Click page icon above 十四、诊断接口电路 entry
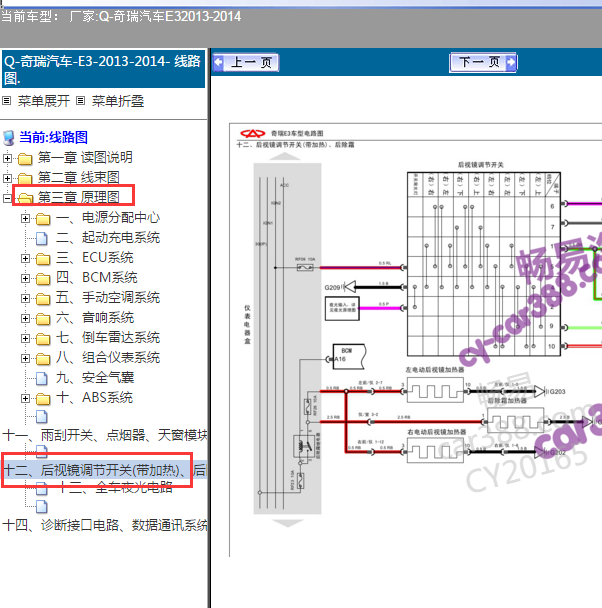602x608 pixels. coord(42,507)
